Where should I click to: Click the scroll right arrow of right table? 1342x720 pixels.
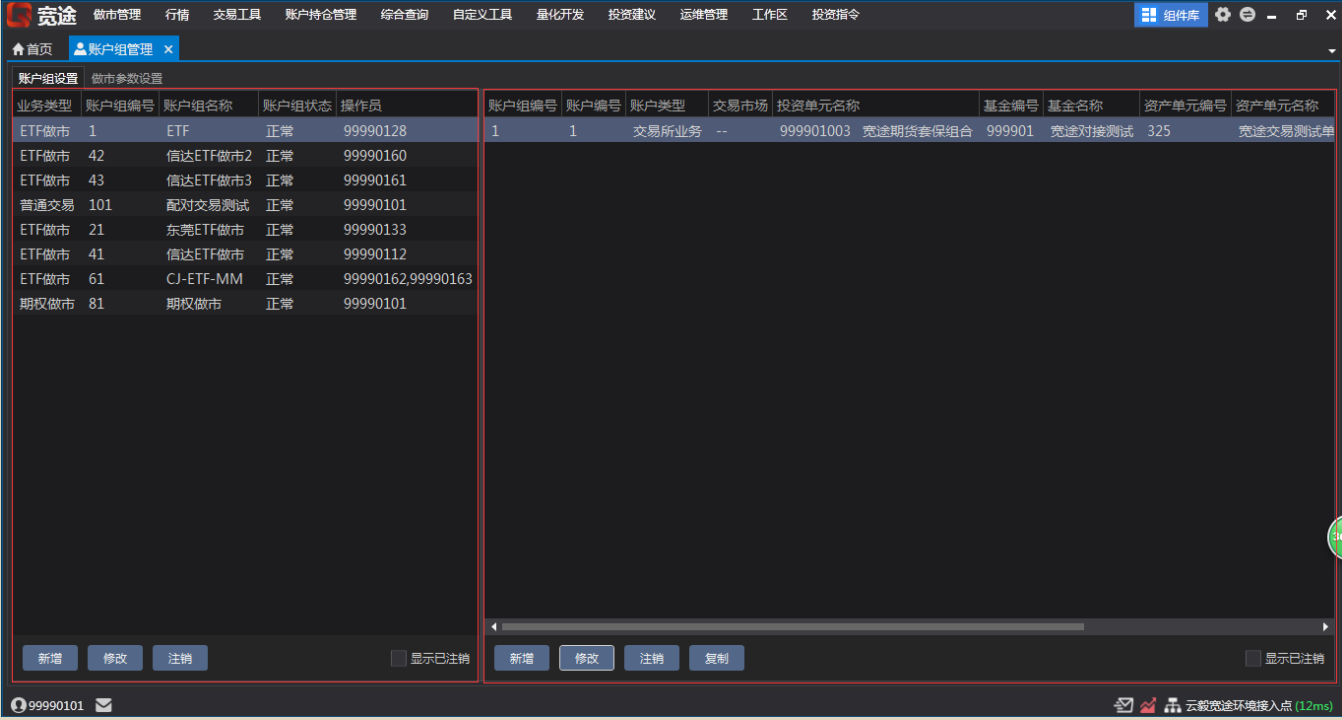tap(1326, 627)
